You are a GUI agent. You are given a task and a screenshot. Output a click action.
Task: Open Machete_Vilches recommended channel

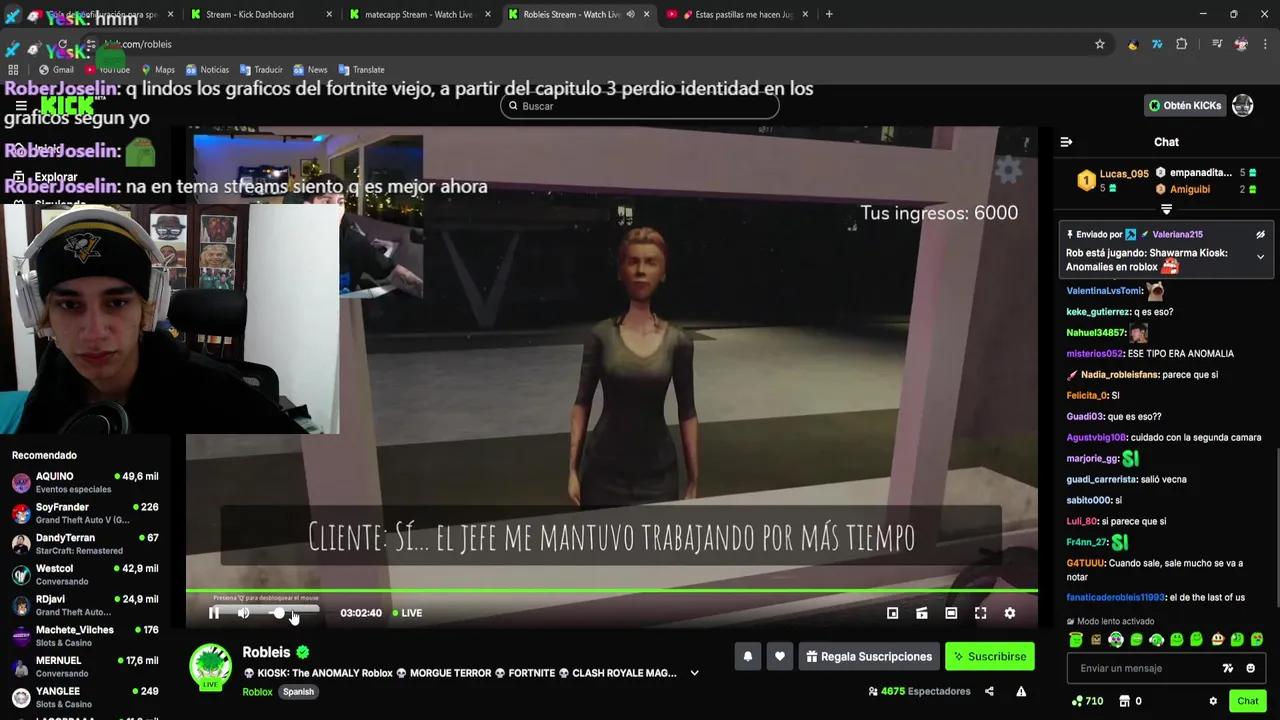[85, 636]
